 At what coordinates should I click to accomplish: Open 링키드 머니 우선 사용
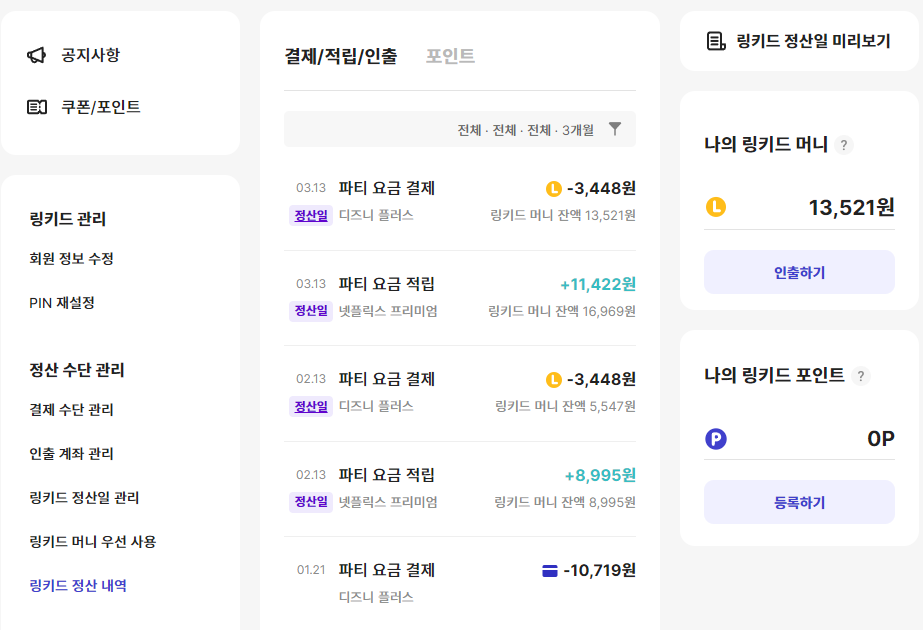click(92, 541)
